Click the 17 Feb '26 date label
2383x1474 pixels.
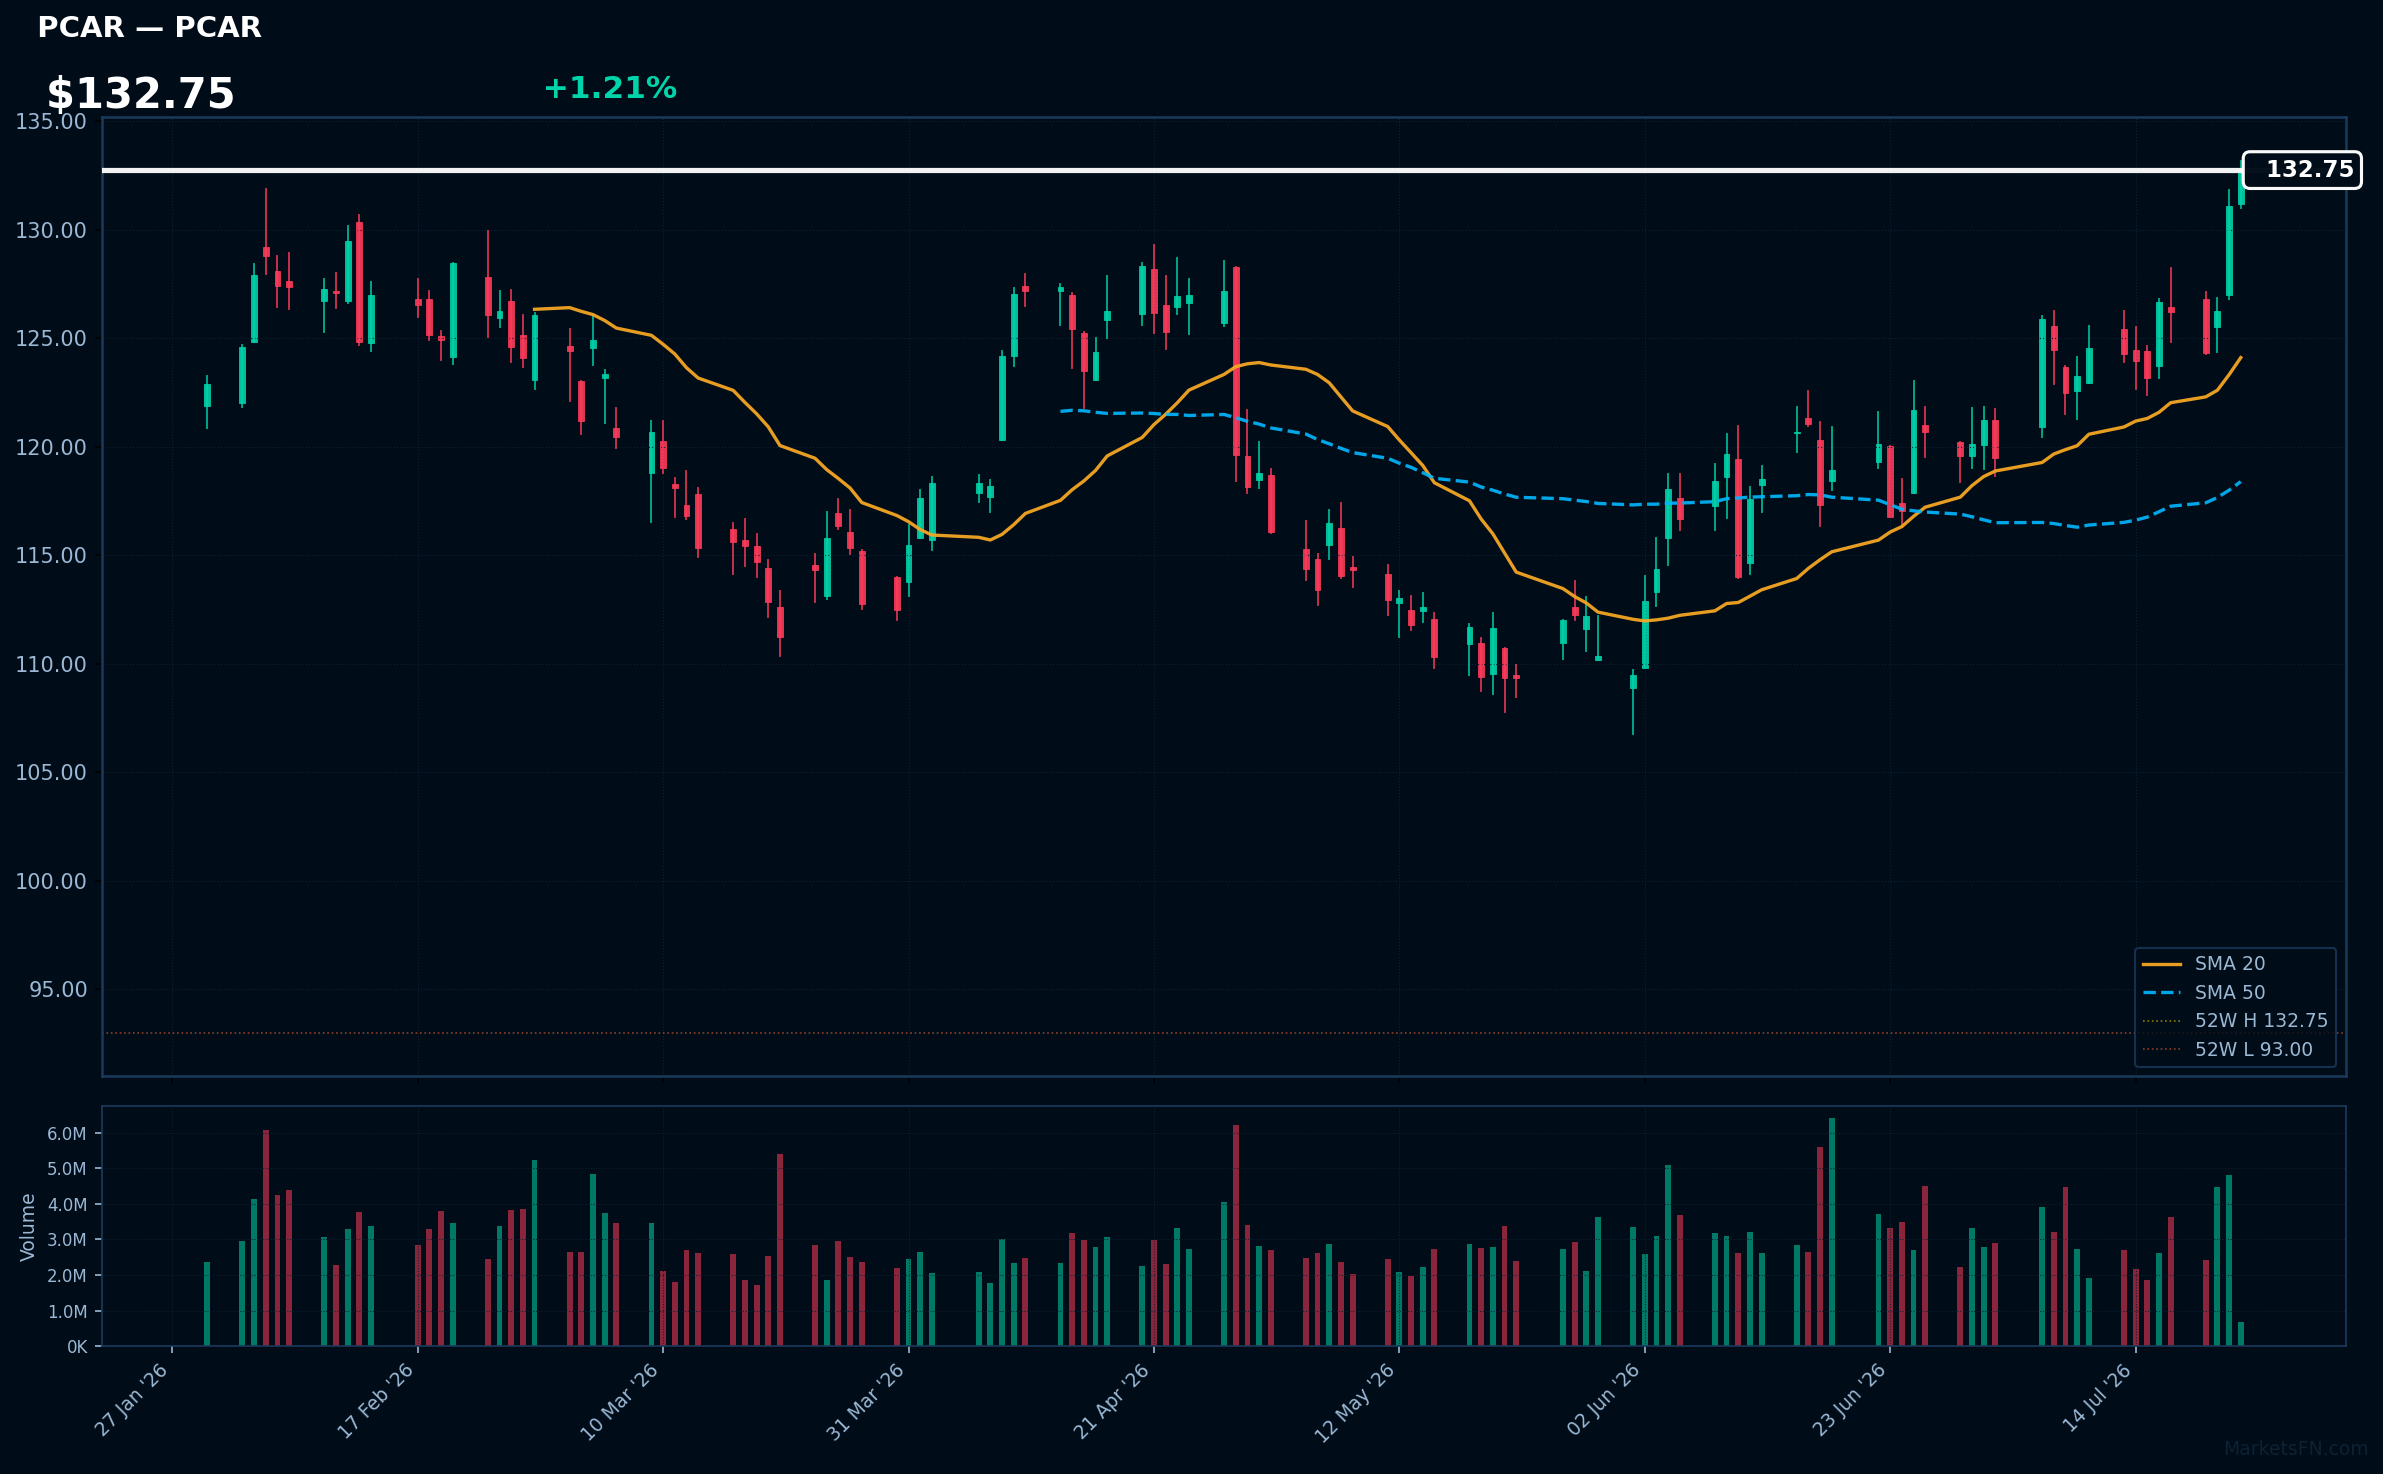coord(376,1400)
